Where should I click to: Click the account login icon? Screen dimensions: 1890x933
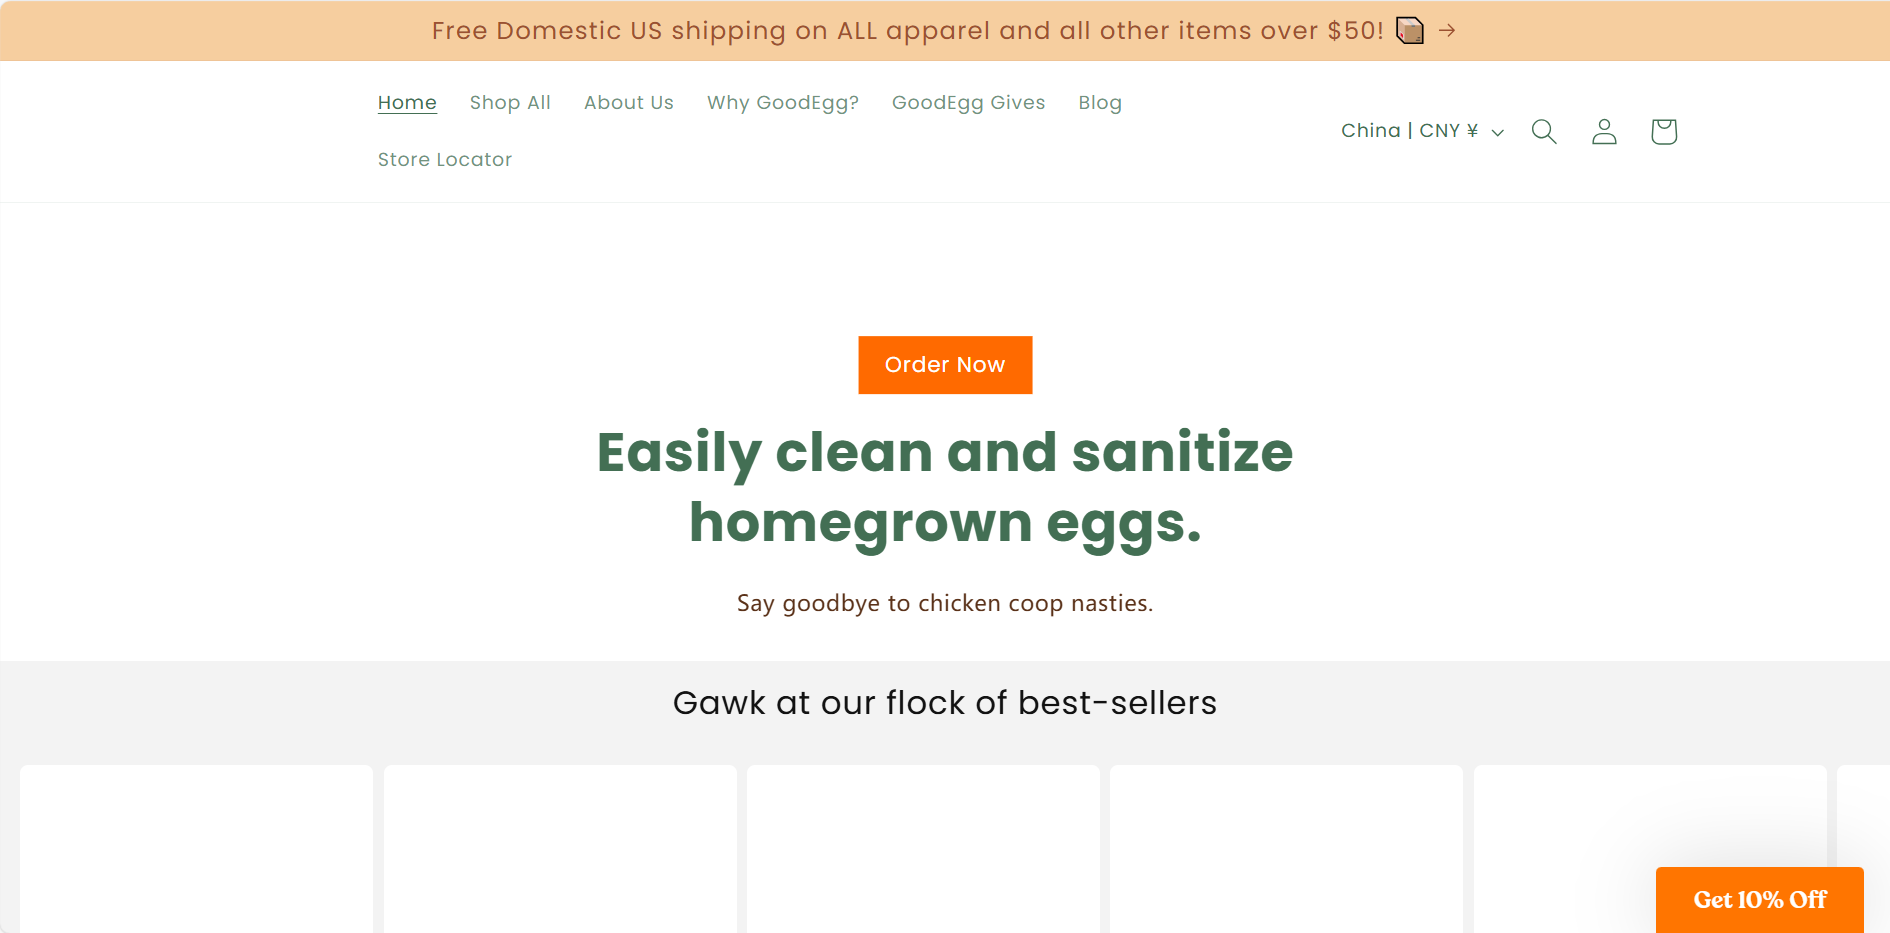tap(1604, 132)
